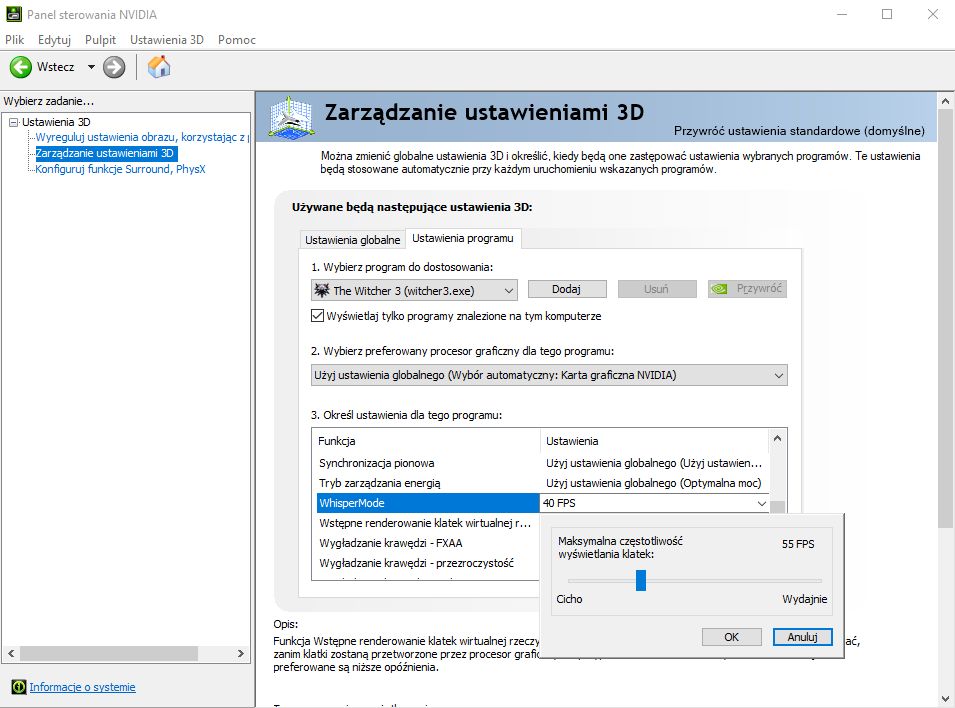Collapse the Ustawienia 3D tree node
Viewport: 955px width, 708px height.
13,122
